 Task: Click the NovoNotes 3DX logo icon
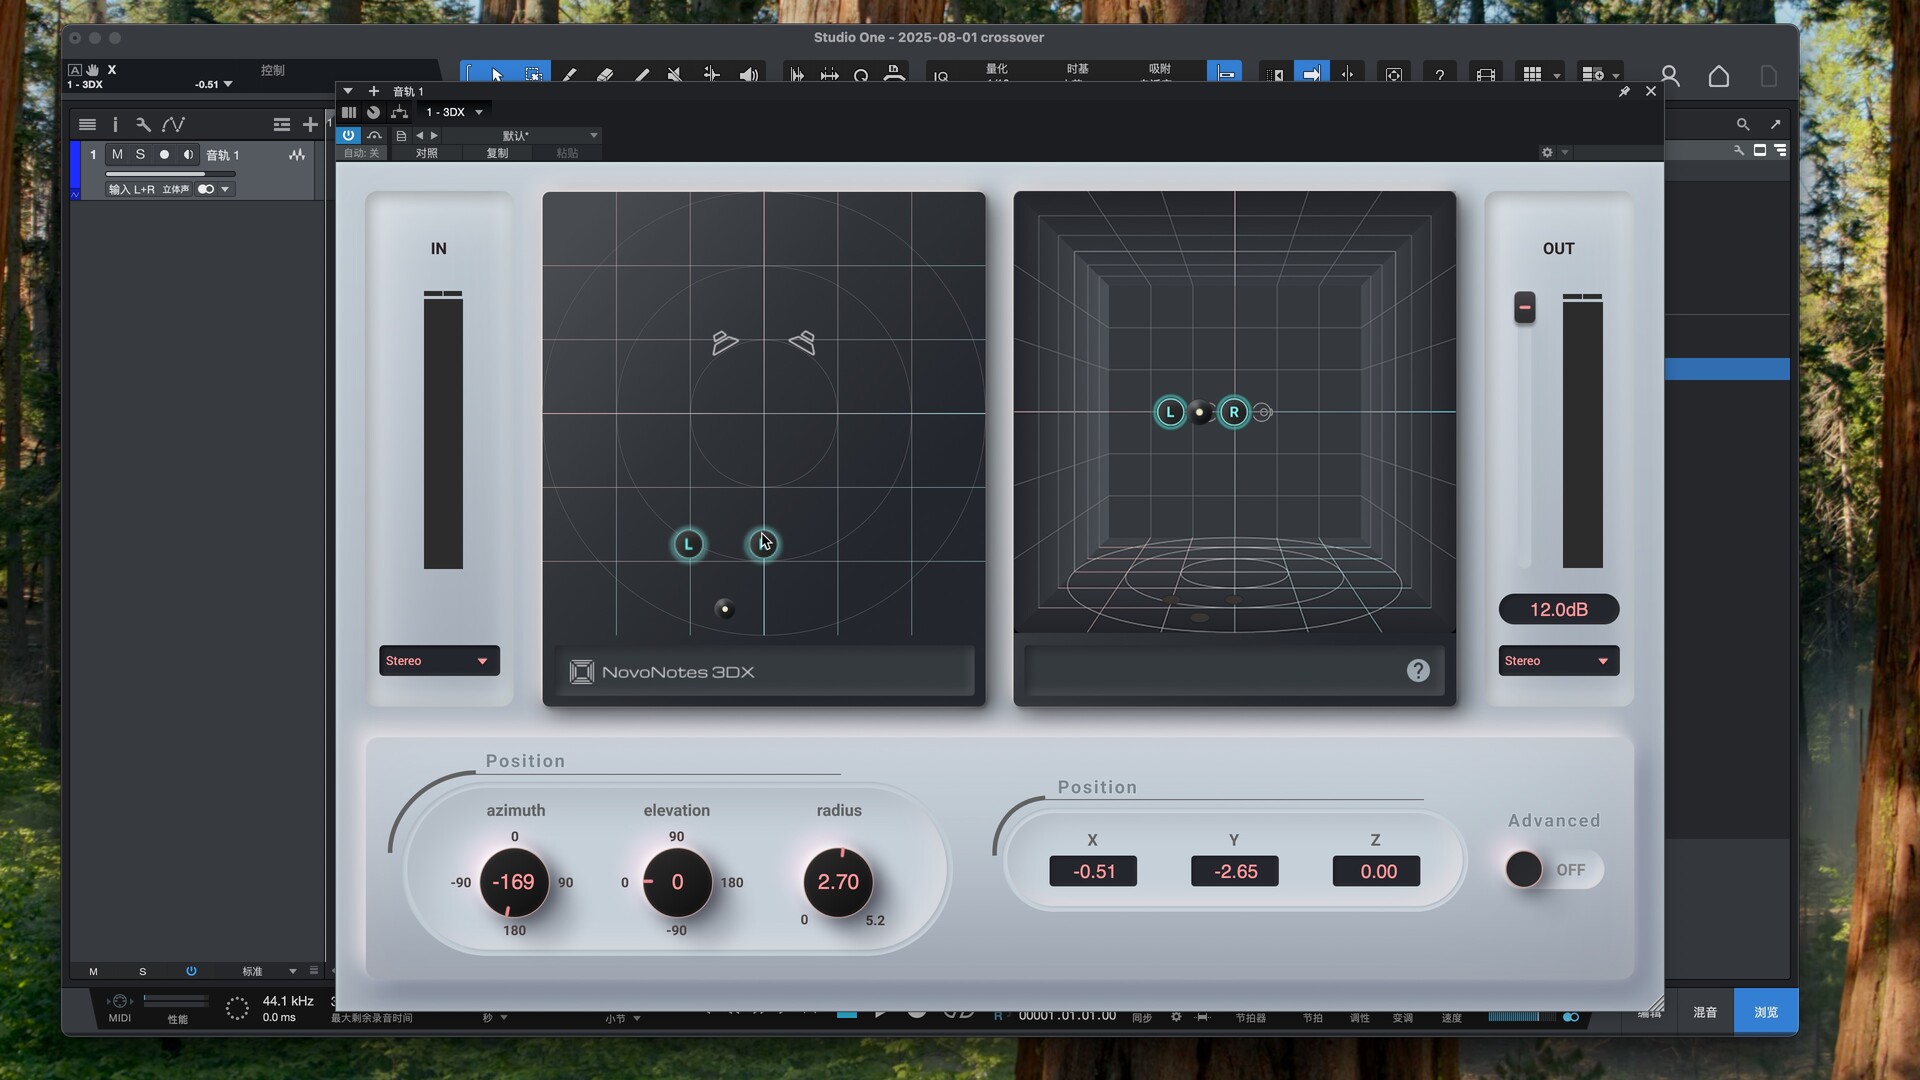(x=581, y=672)
